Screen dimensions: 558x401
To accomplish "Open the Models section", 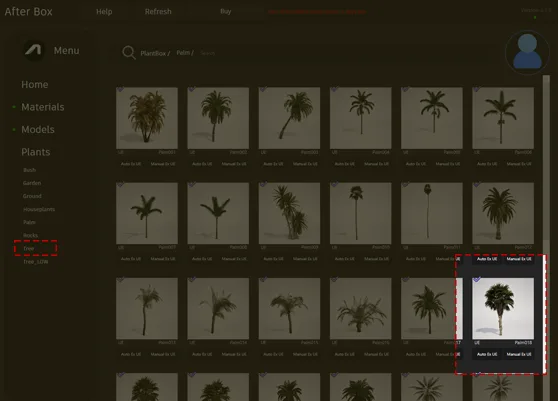I will (x=38, y=130).
